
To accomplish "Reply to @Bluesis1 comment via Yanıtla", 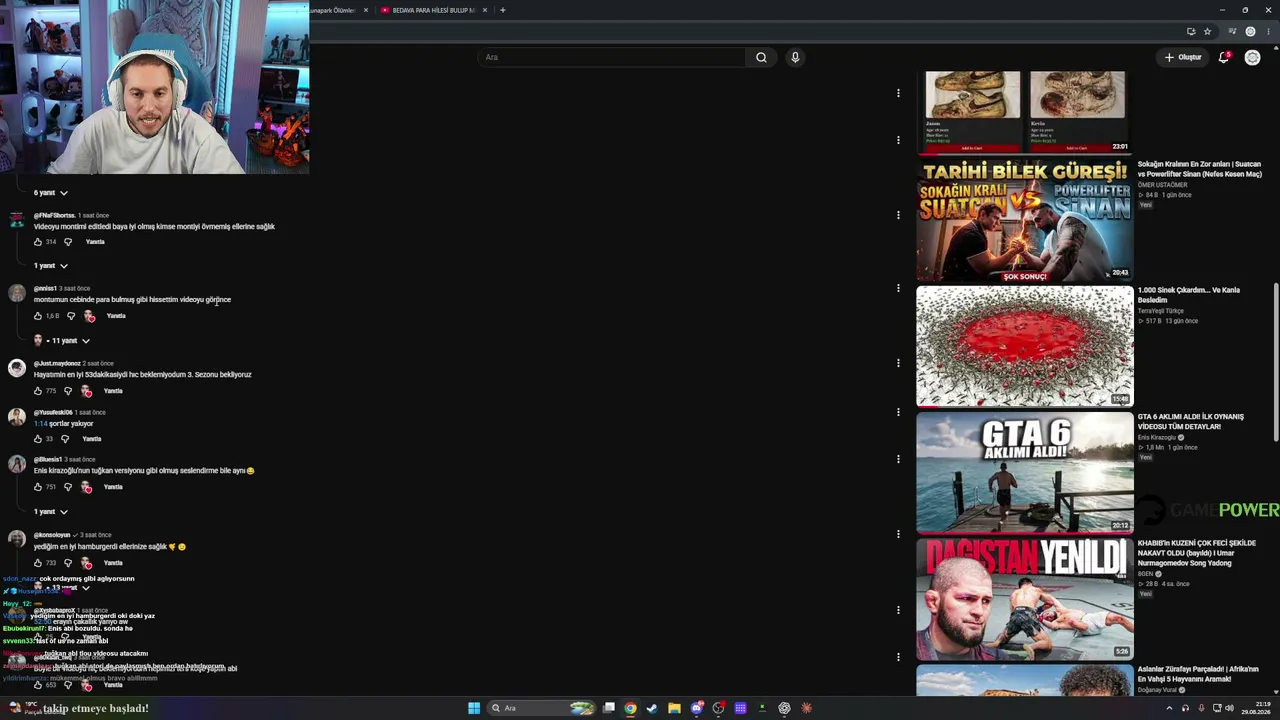I will (113, 487).
